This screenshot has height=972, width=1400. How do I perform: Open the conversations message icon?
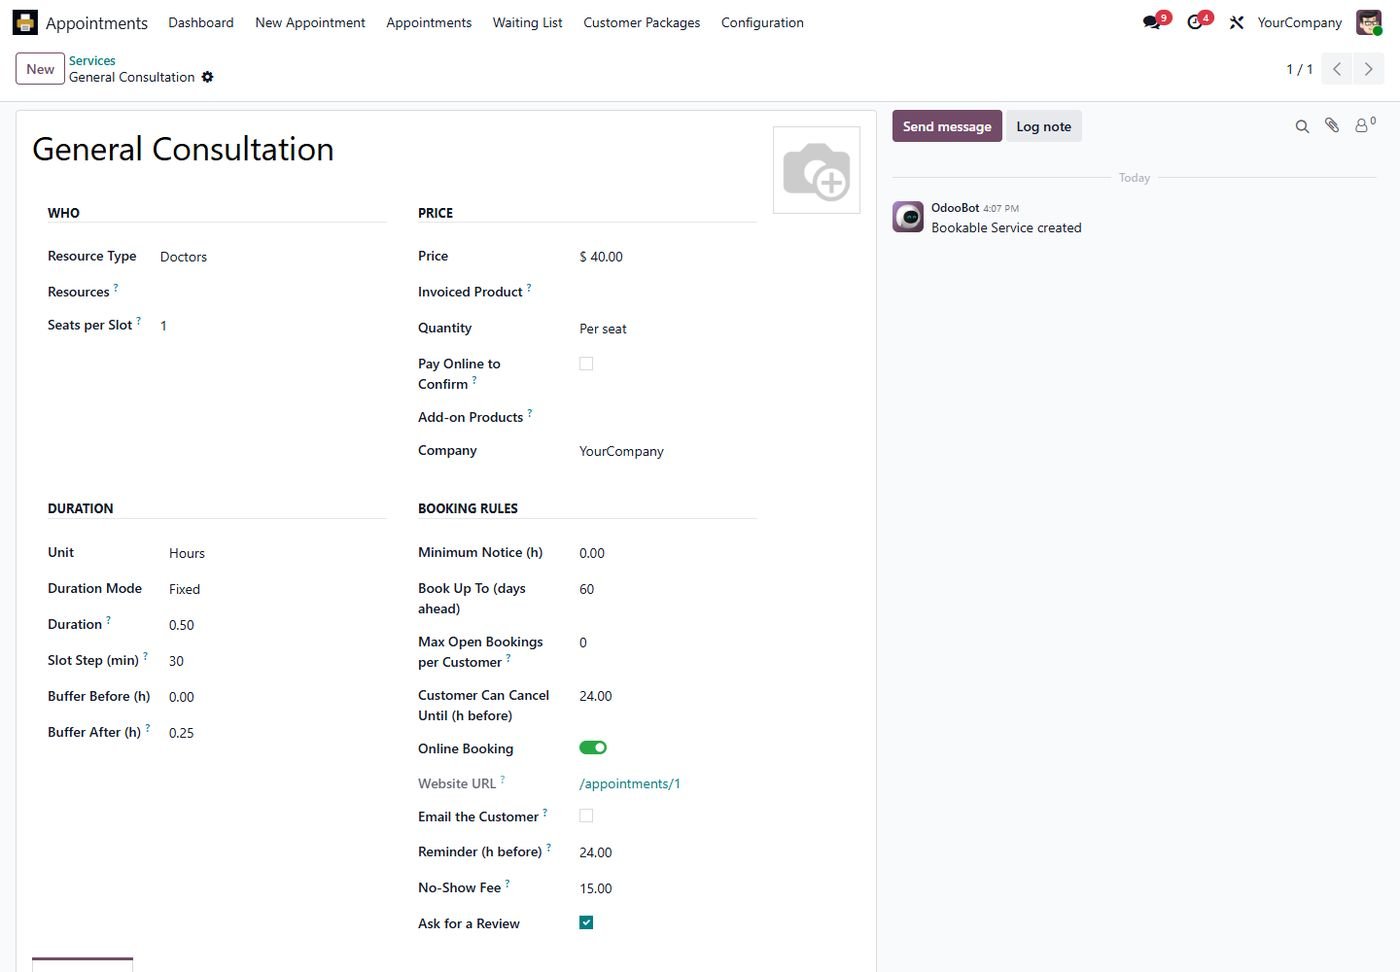(1152, 22)
